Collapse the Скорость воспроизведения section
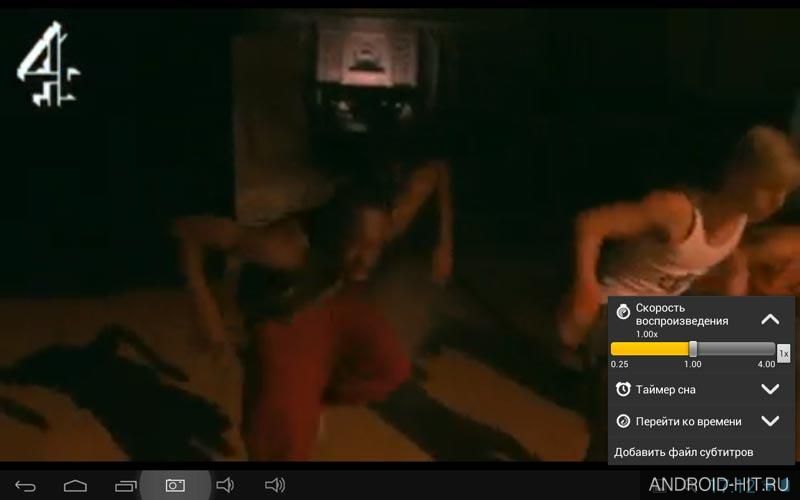 coord(770,320)
